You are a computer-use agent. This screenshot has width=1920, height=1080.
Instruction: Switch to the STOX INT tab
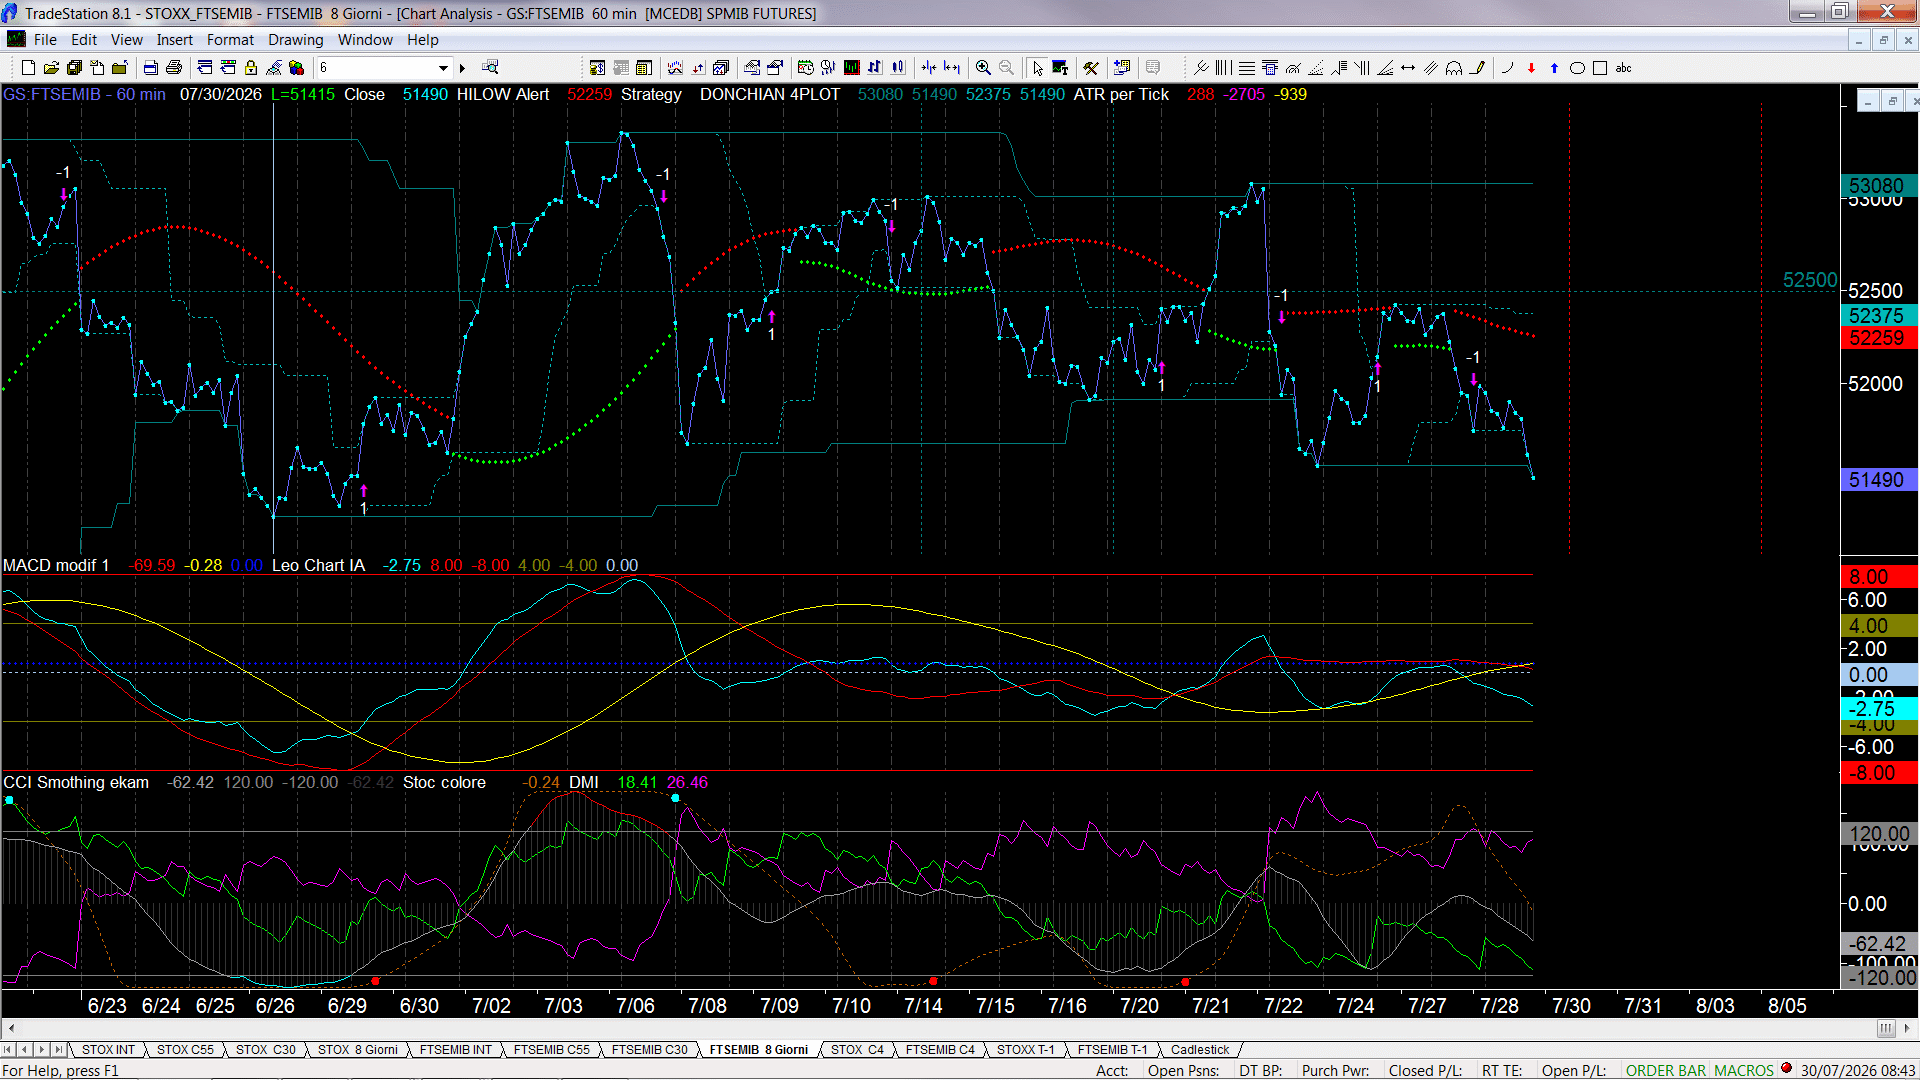coord(108,1050)
